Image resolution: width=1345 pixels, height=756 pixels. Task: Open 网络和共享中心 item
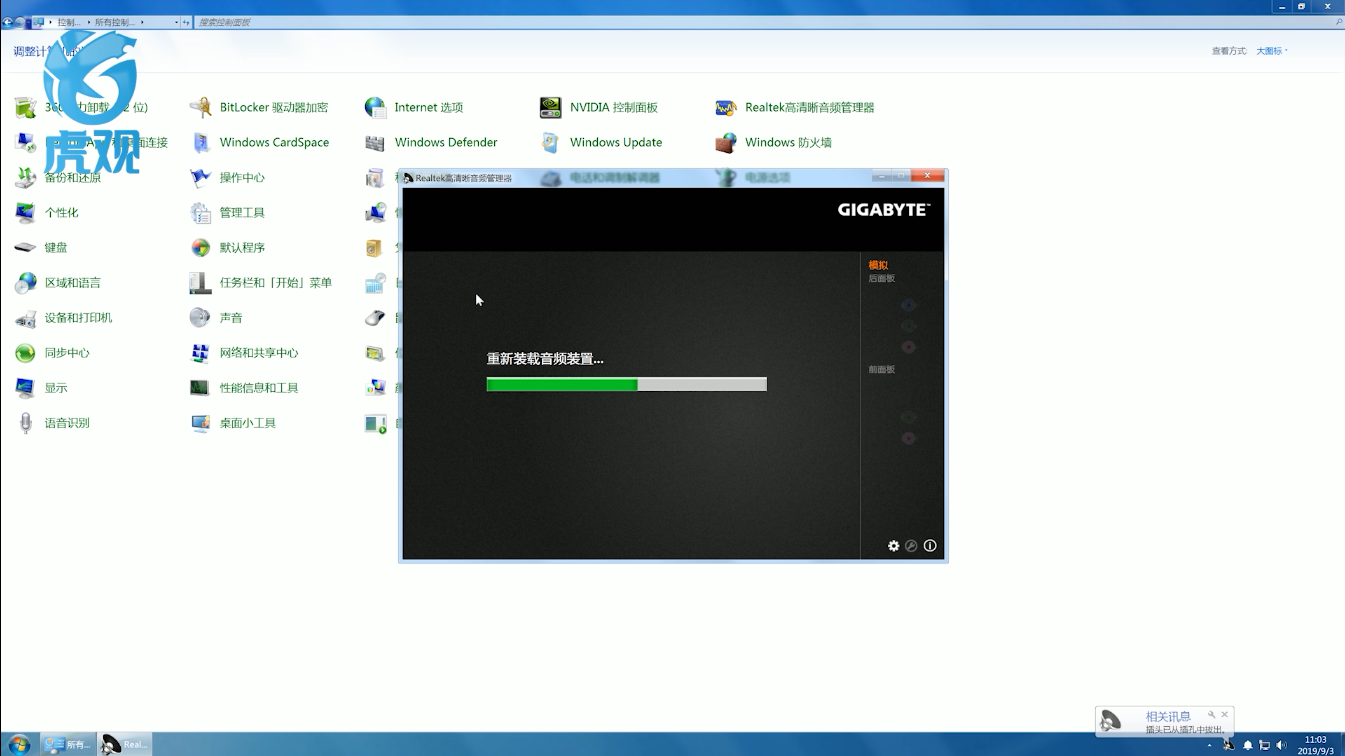[x=245, y=353]
